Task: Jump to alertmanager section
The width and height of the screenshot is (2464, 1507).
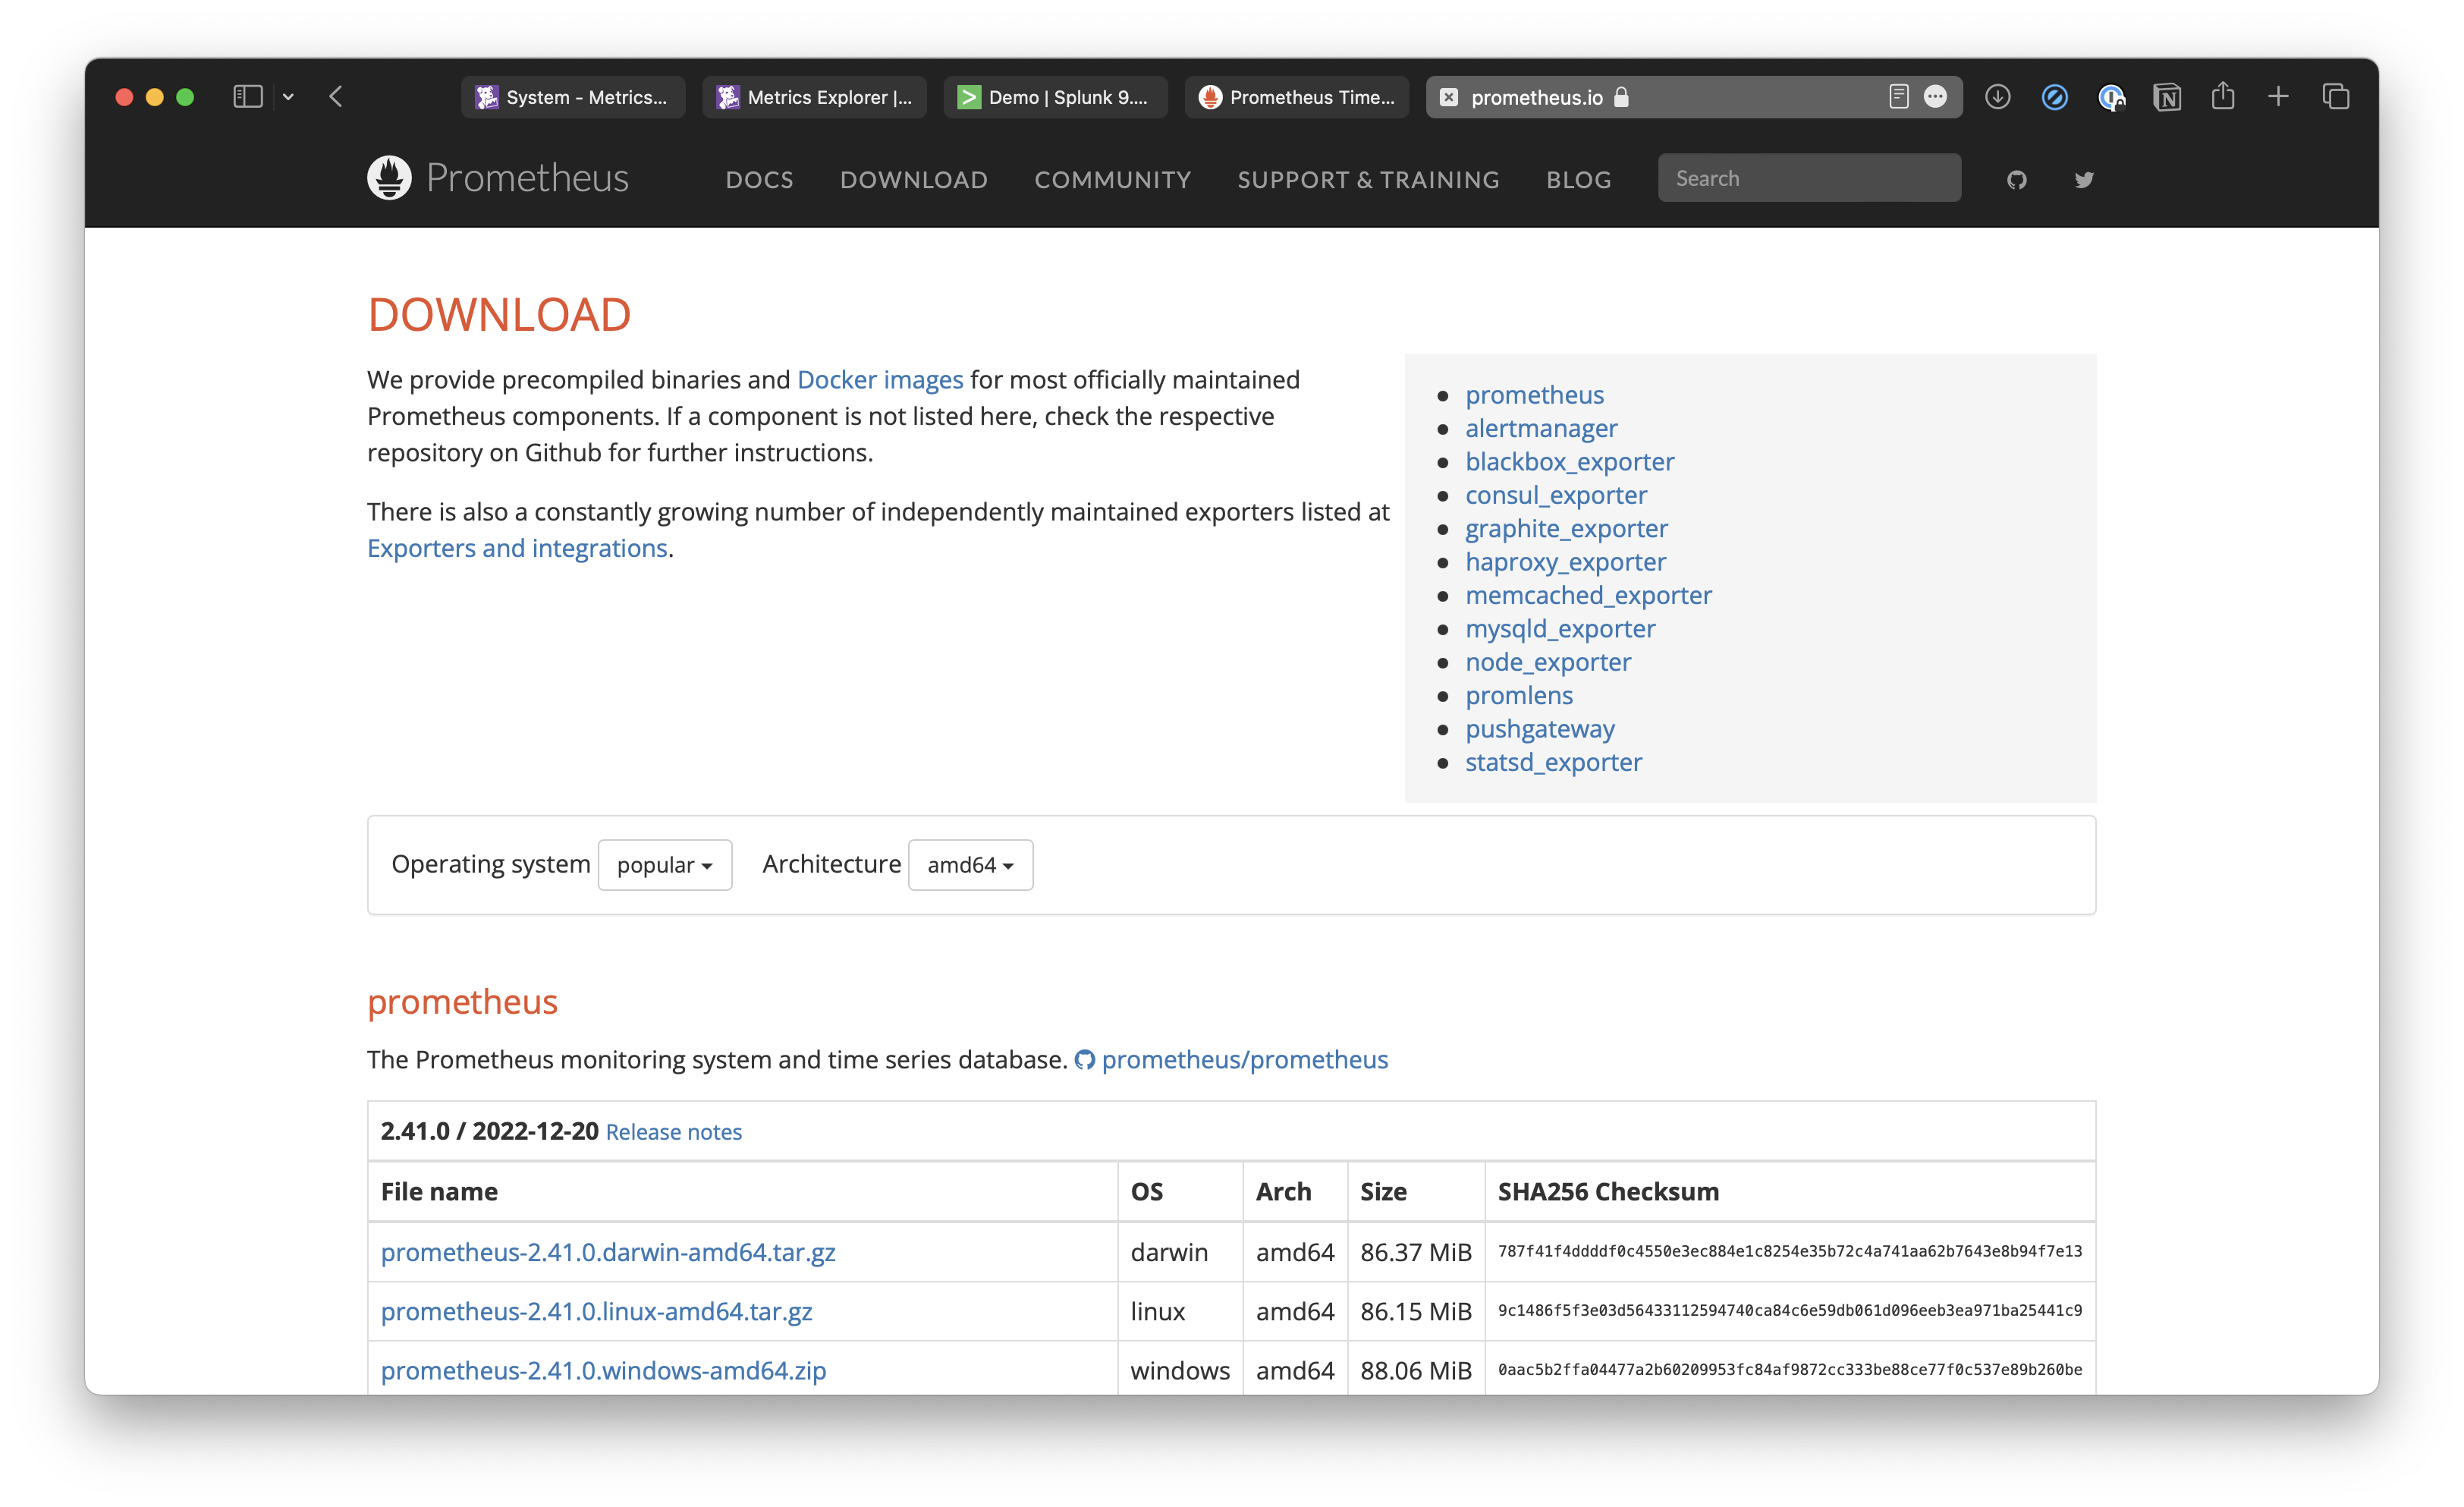Action: pyautogui.click(x=1541, y=428)
